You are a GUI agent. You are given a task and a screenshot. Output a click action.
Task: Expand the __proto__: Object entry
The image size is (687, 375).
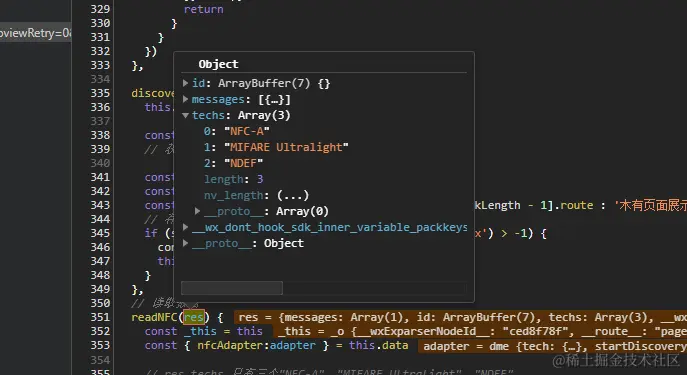[186, 244]
